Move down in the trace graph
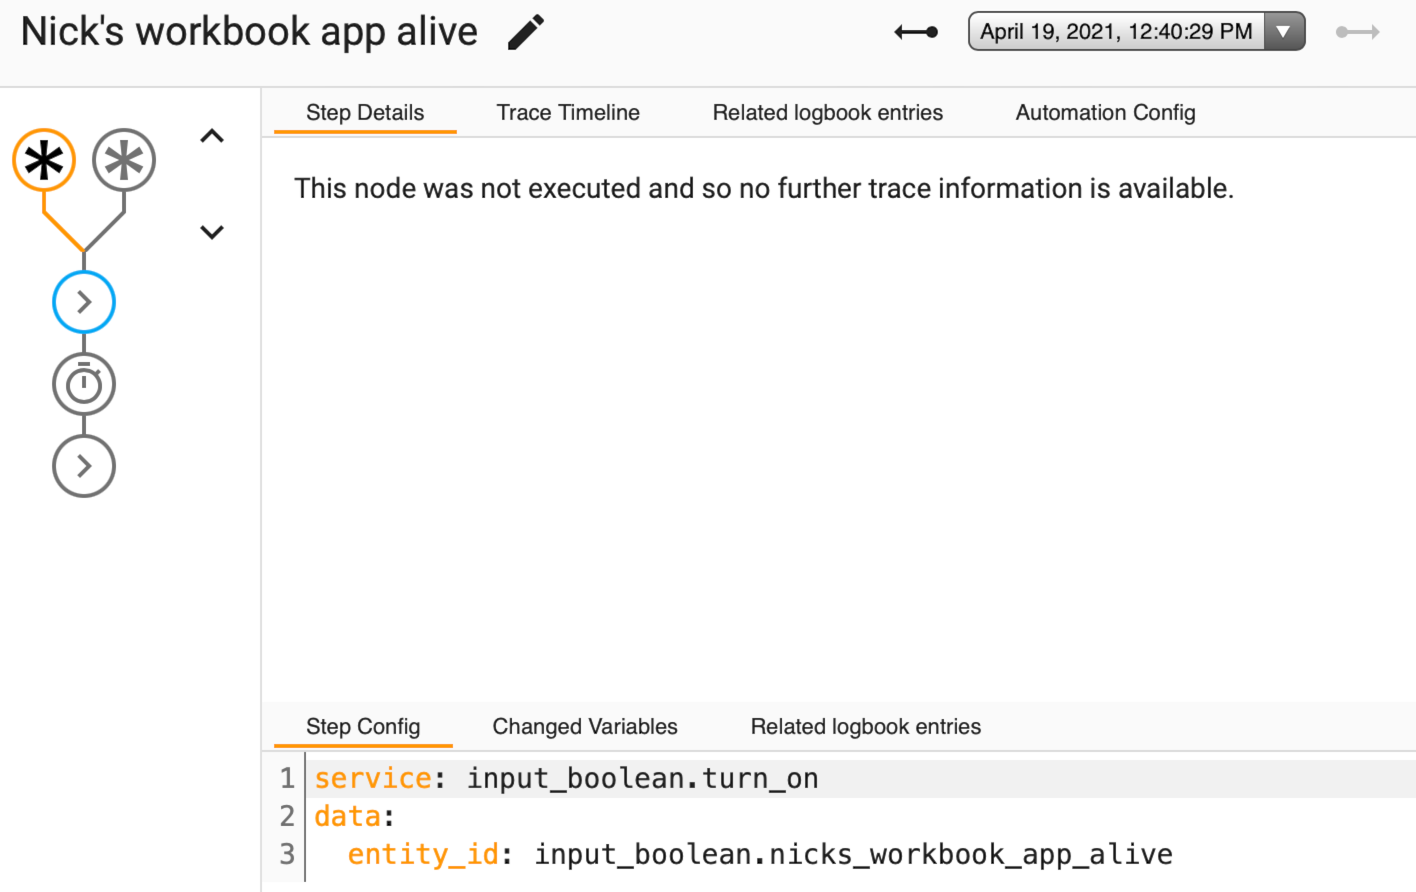This screenshot has width=1416, height=892. click(211, 231)
